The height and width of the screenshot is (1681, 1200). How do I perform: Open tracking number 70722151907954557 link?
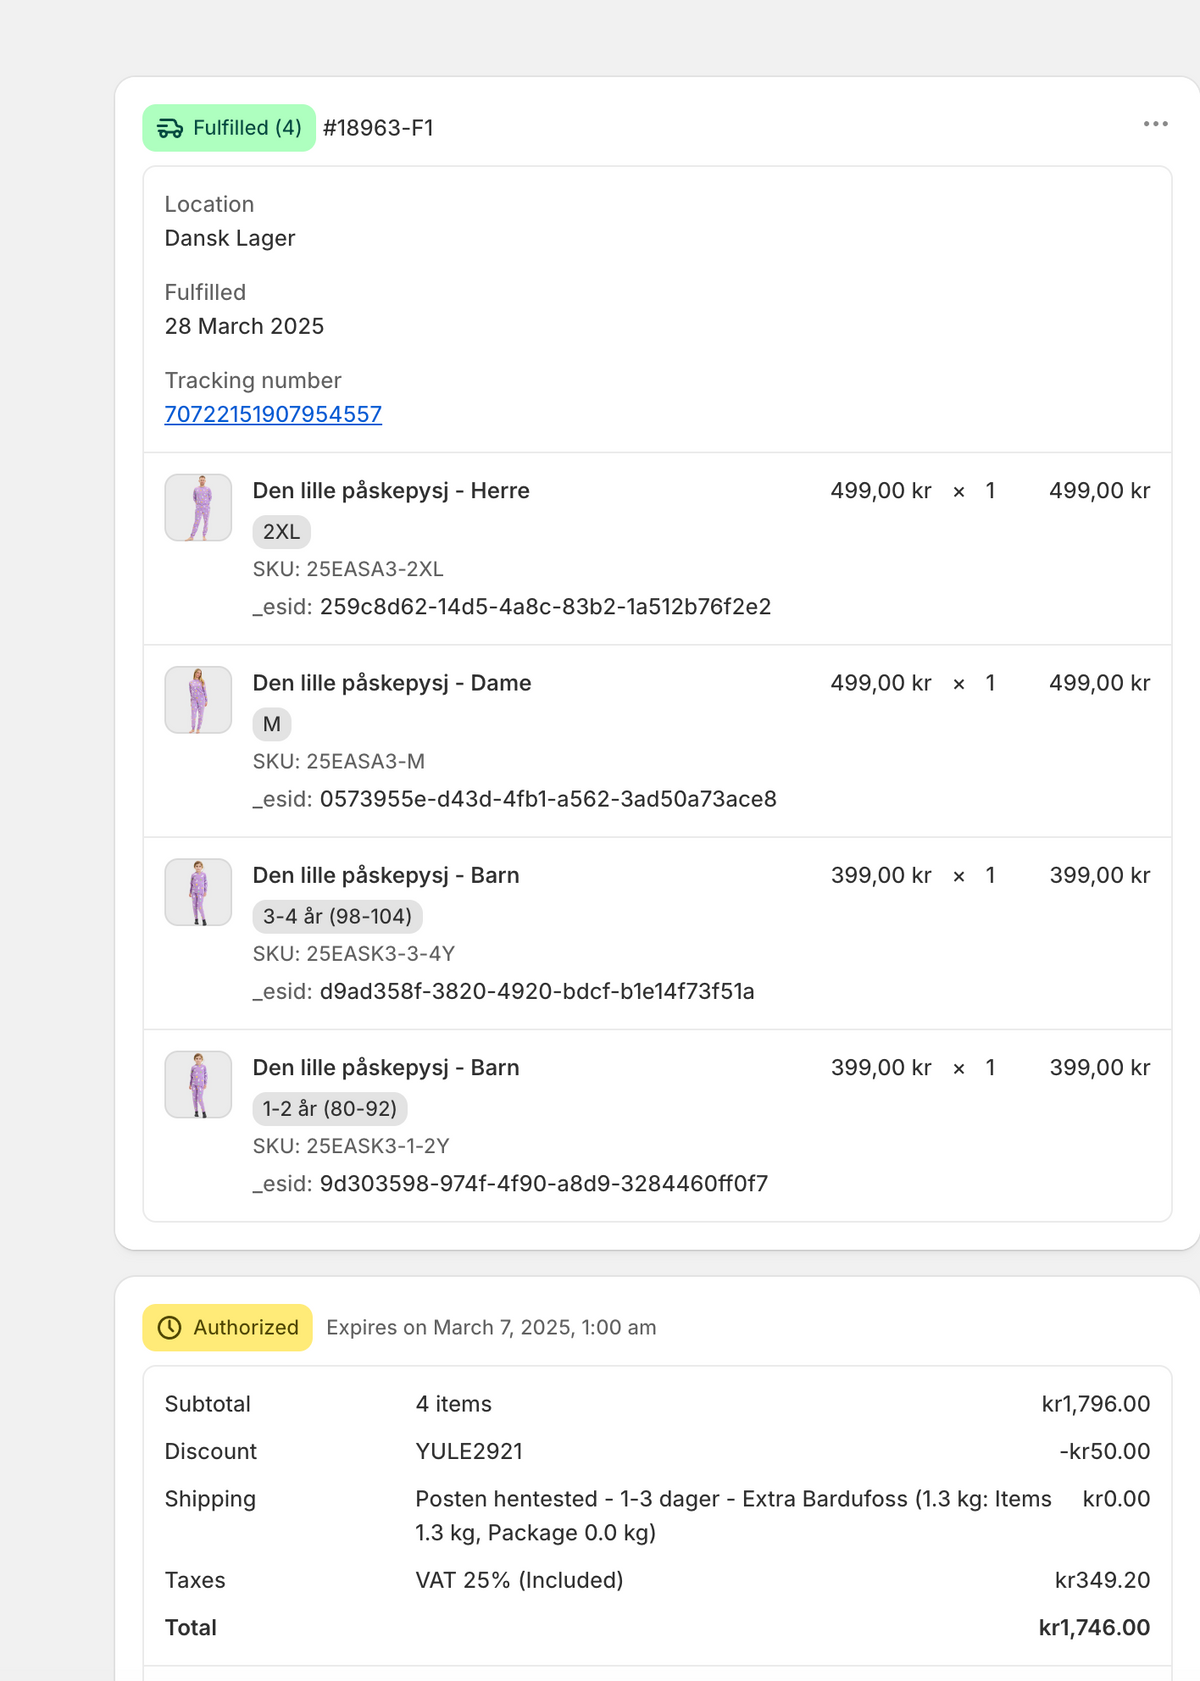273,414
